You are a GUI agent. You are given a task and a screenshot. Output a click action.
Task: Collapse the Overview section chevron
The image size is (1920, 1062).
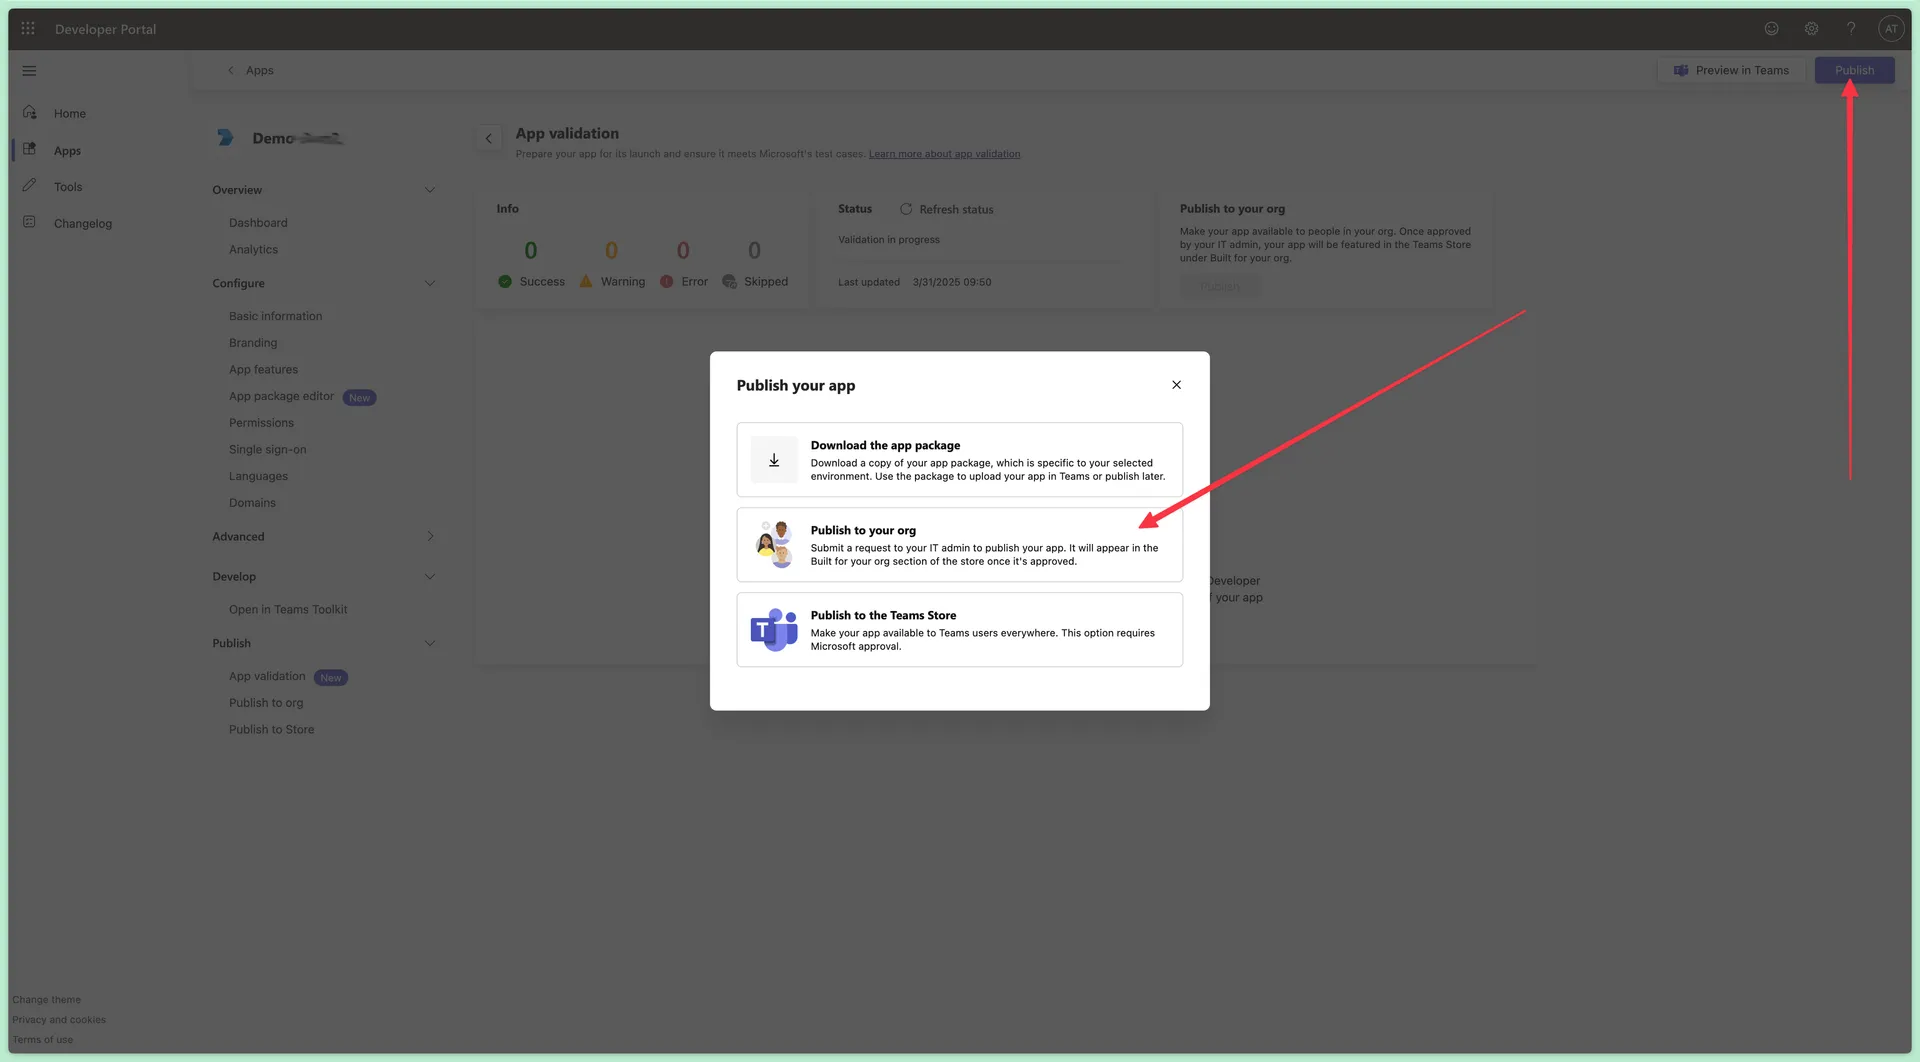click(x=430, y=190)
